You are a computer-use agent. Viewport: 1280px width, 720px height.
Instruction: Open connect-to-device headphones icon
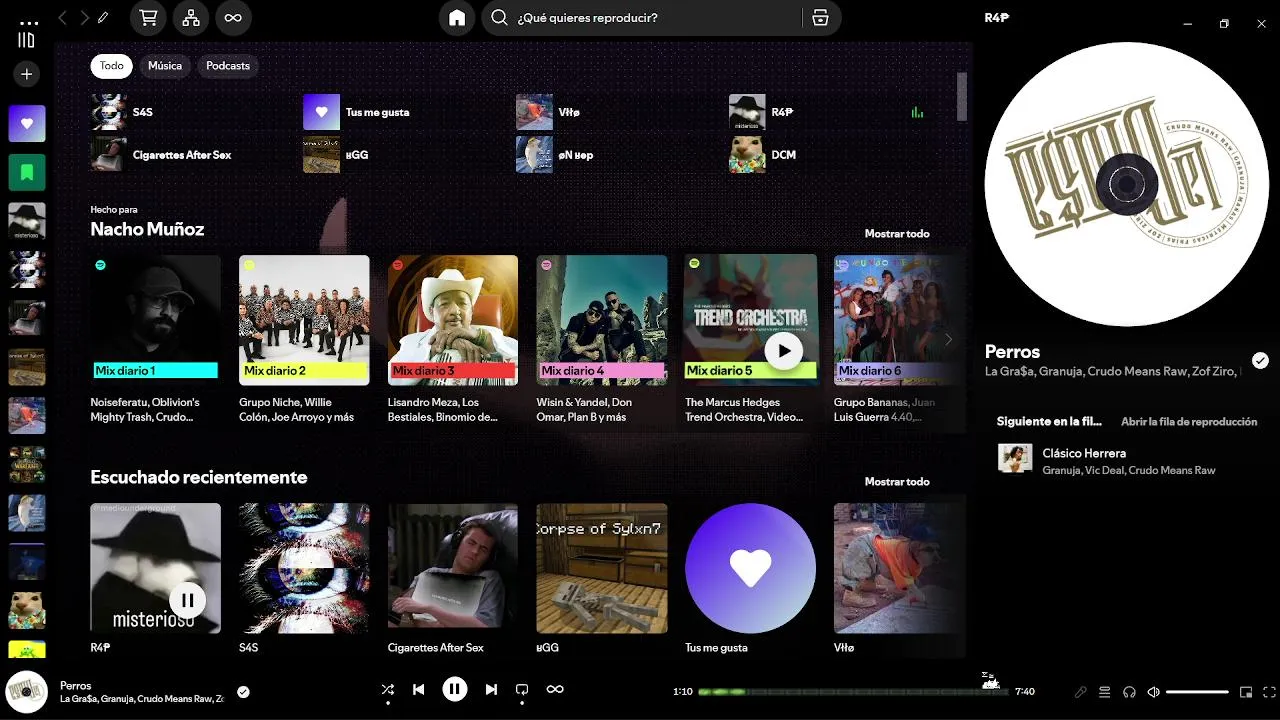click(1129, 692)
